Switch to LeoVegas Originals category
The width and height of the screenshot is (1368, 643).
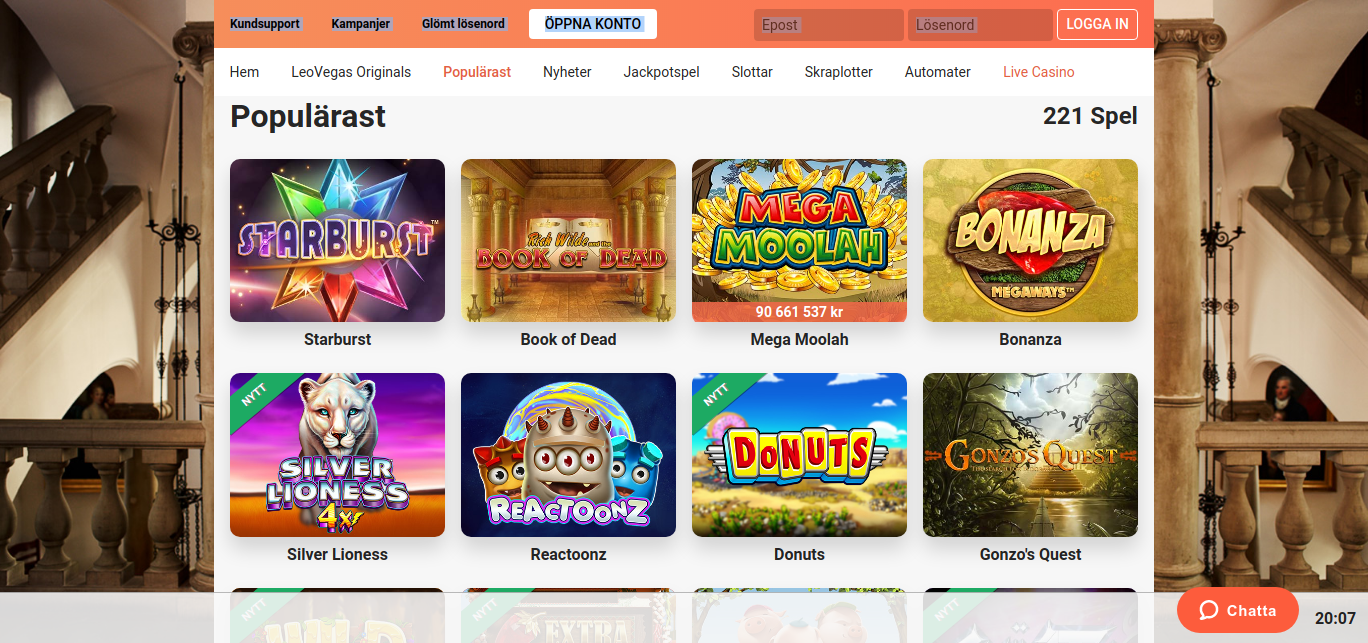coord(351,72)
